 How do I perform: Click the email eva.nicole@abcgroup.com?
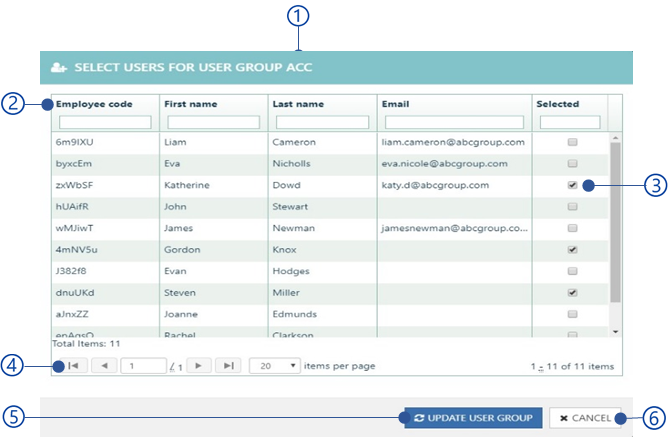444,164
